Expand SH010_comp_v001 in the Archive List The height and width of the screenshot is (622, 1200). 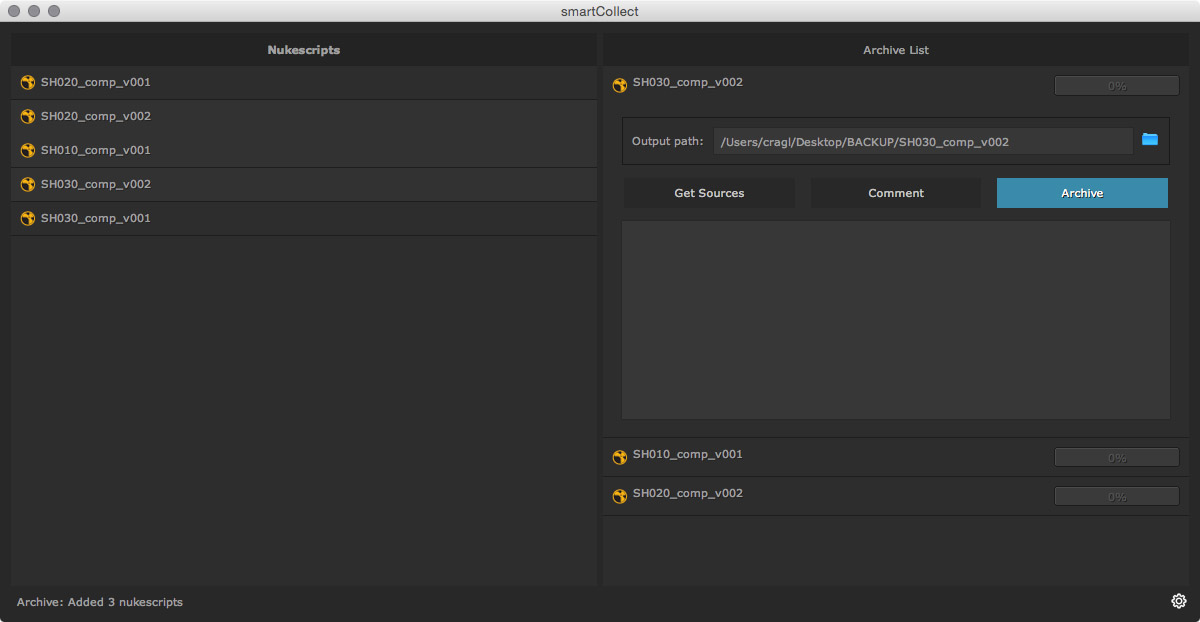point(688,455)
